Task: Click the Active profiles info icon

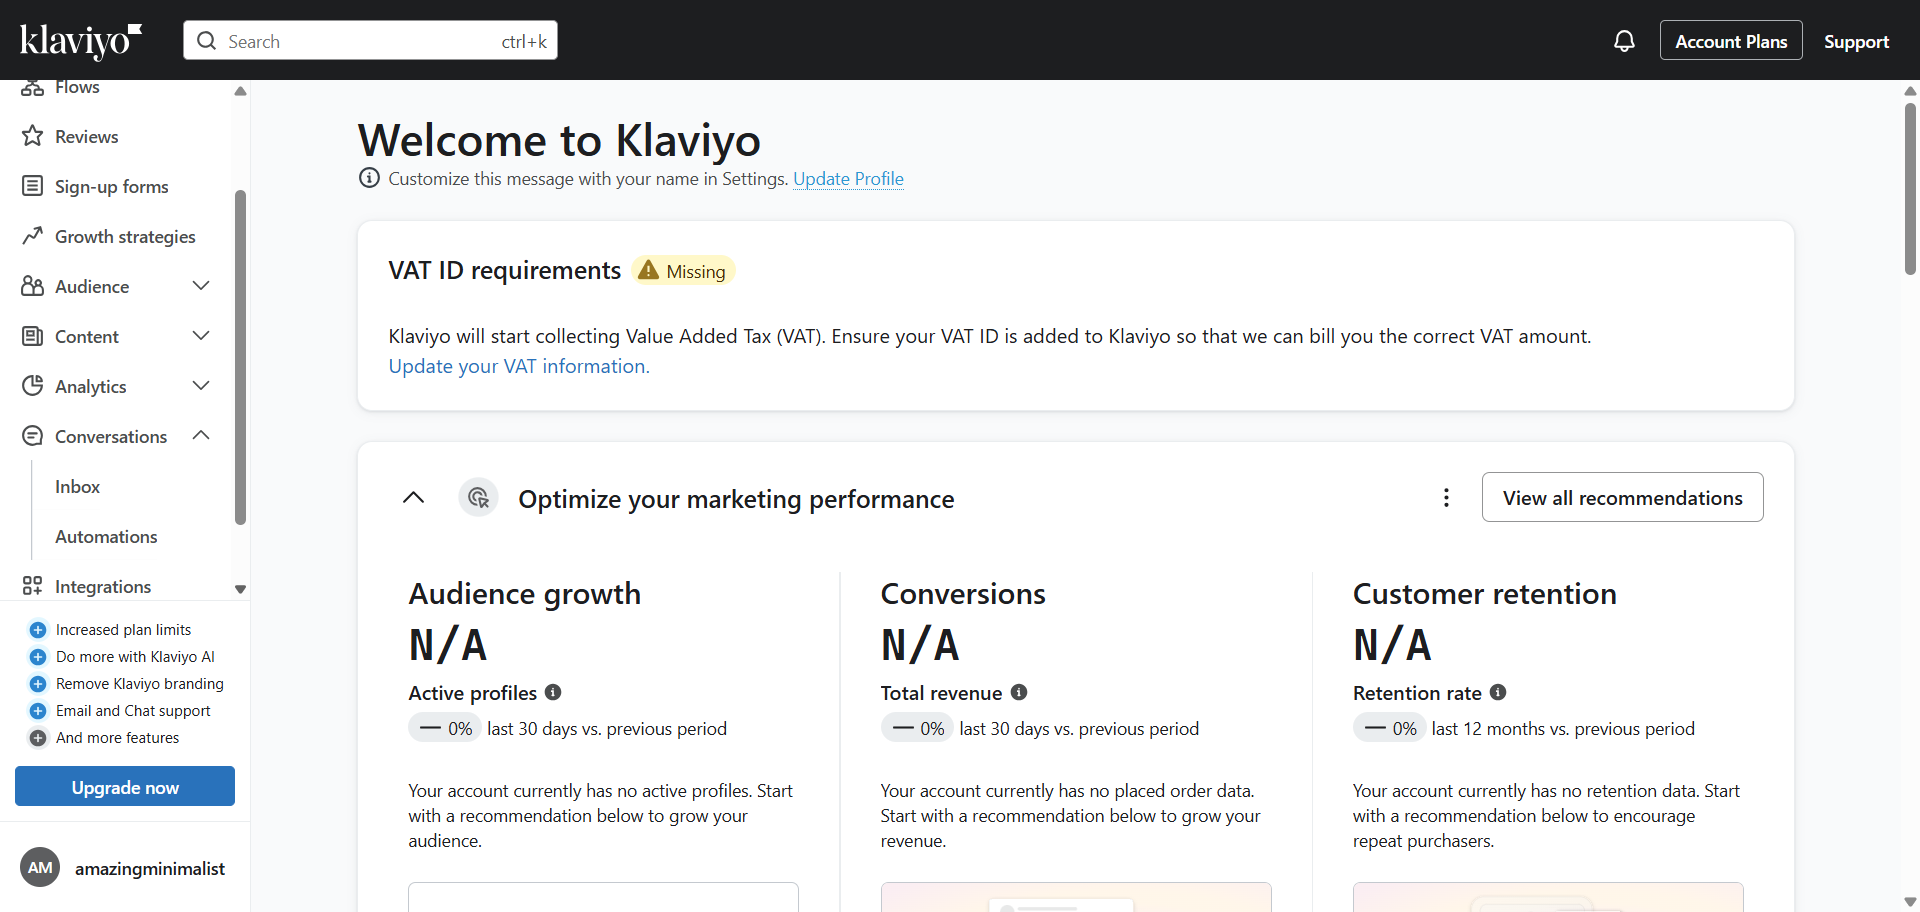Action: click(553, 692)
